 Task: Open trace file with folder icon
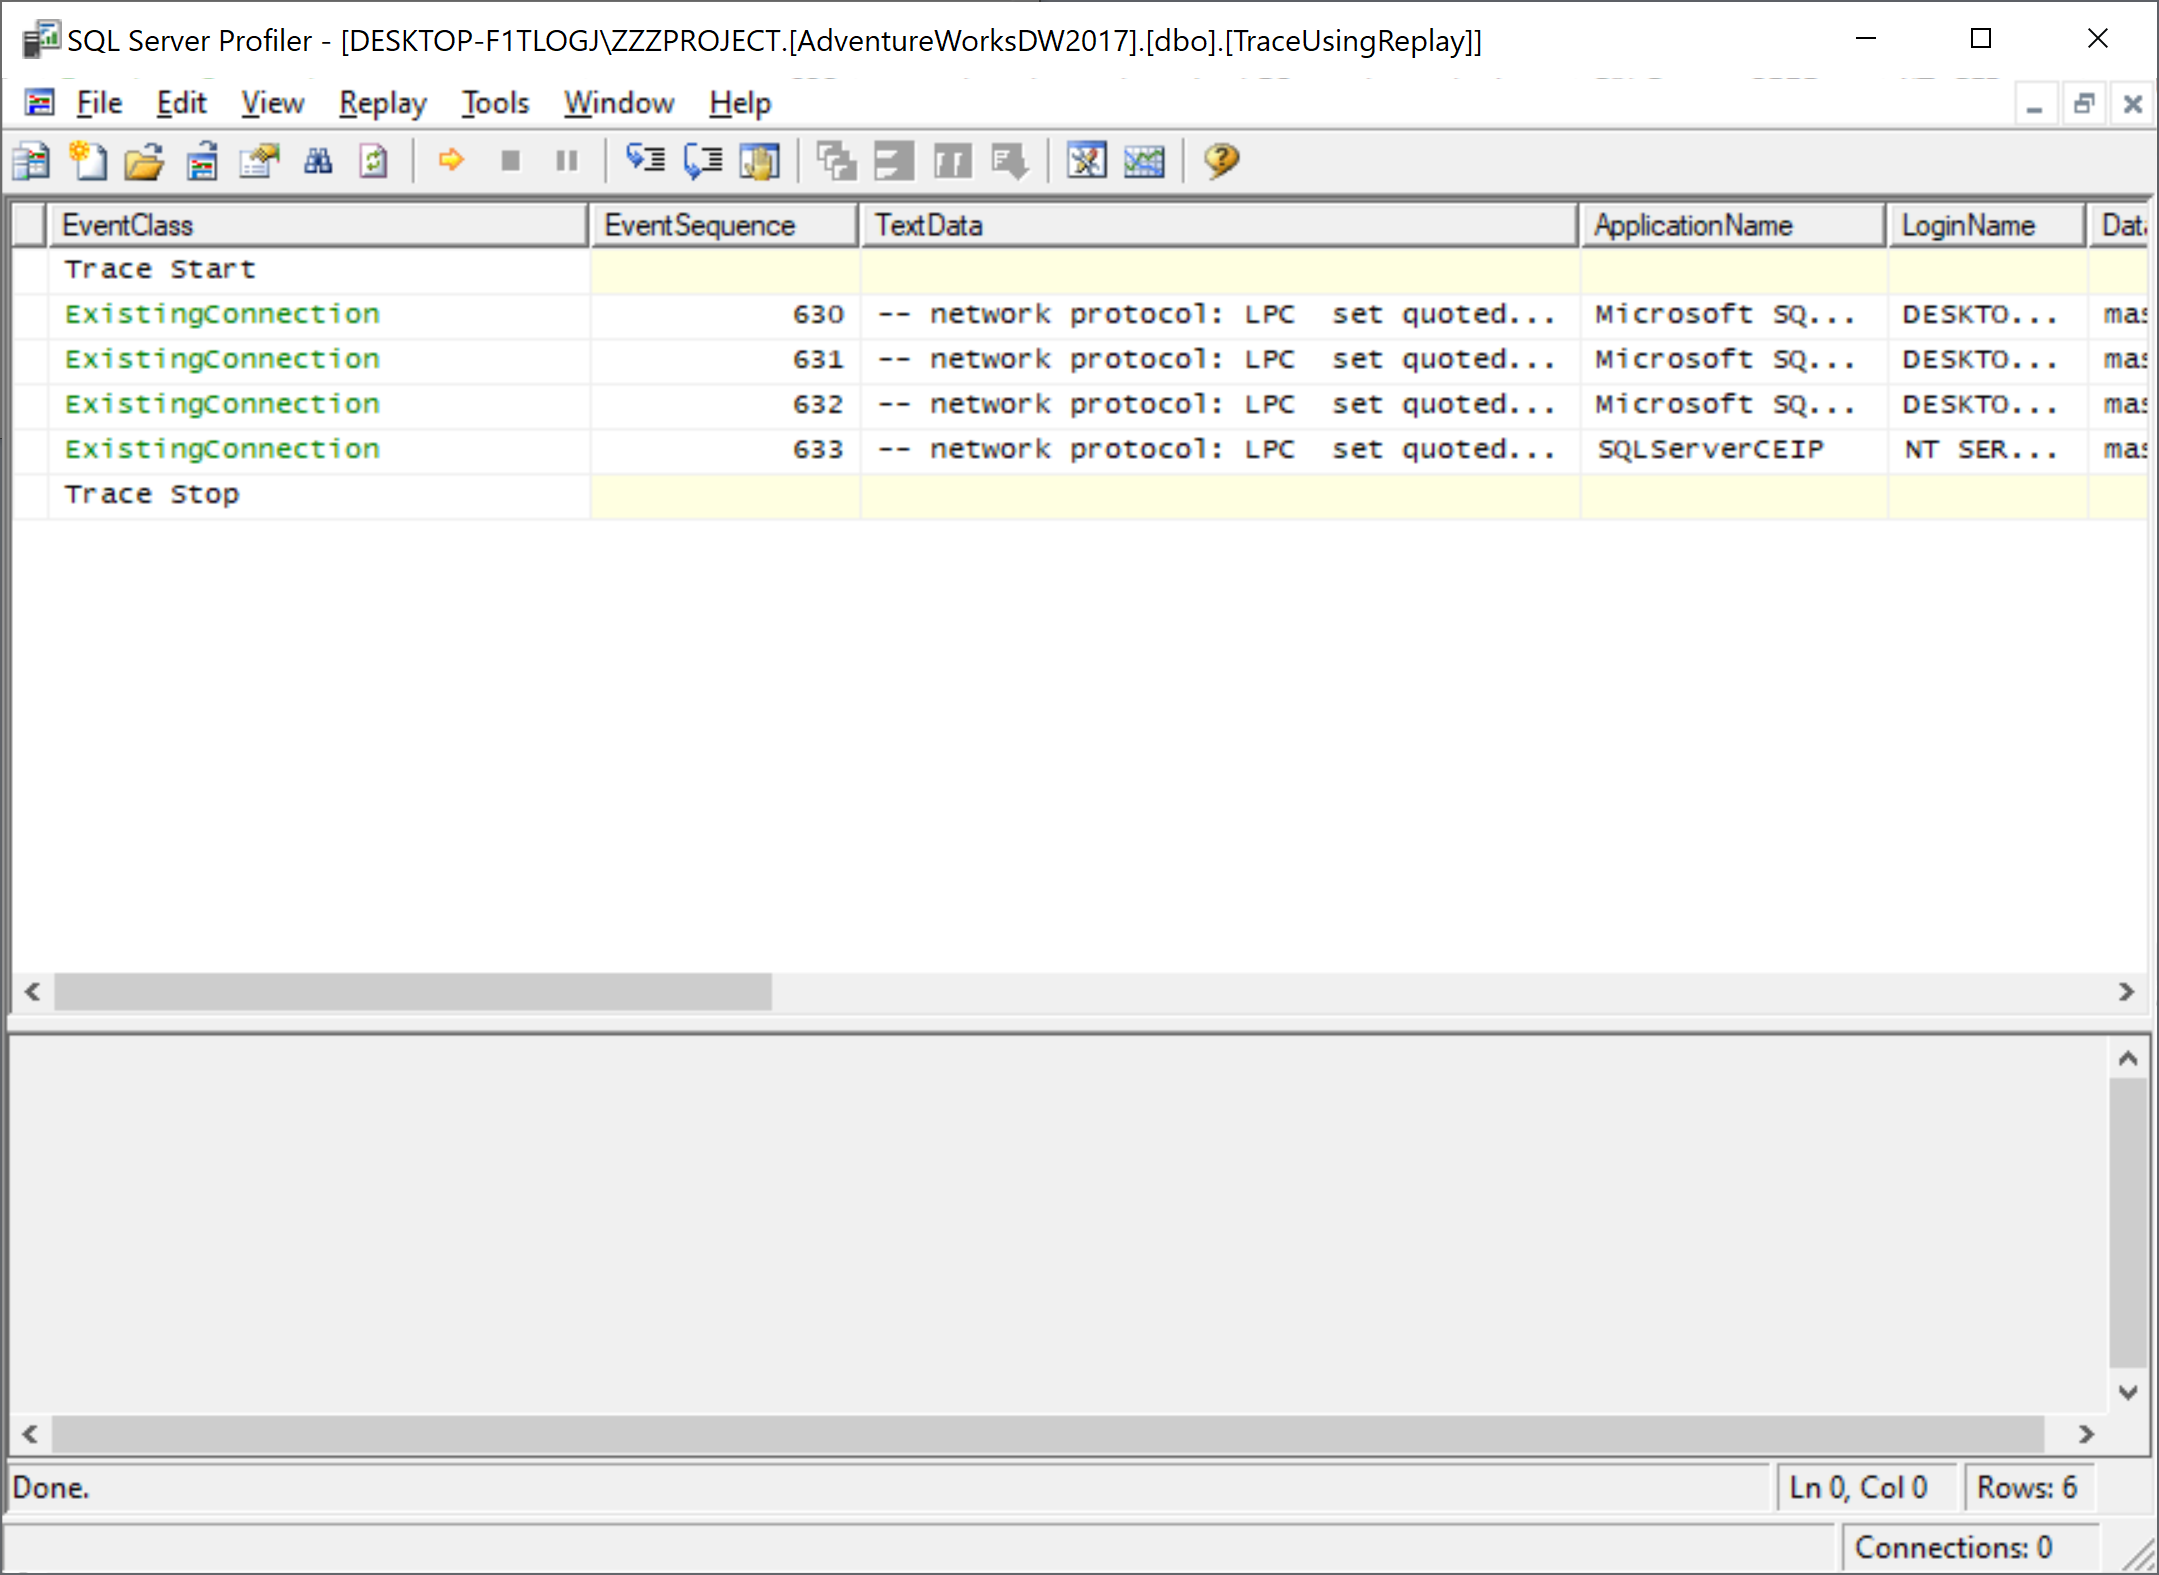pos(144,161)
